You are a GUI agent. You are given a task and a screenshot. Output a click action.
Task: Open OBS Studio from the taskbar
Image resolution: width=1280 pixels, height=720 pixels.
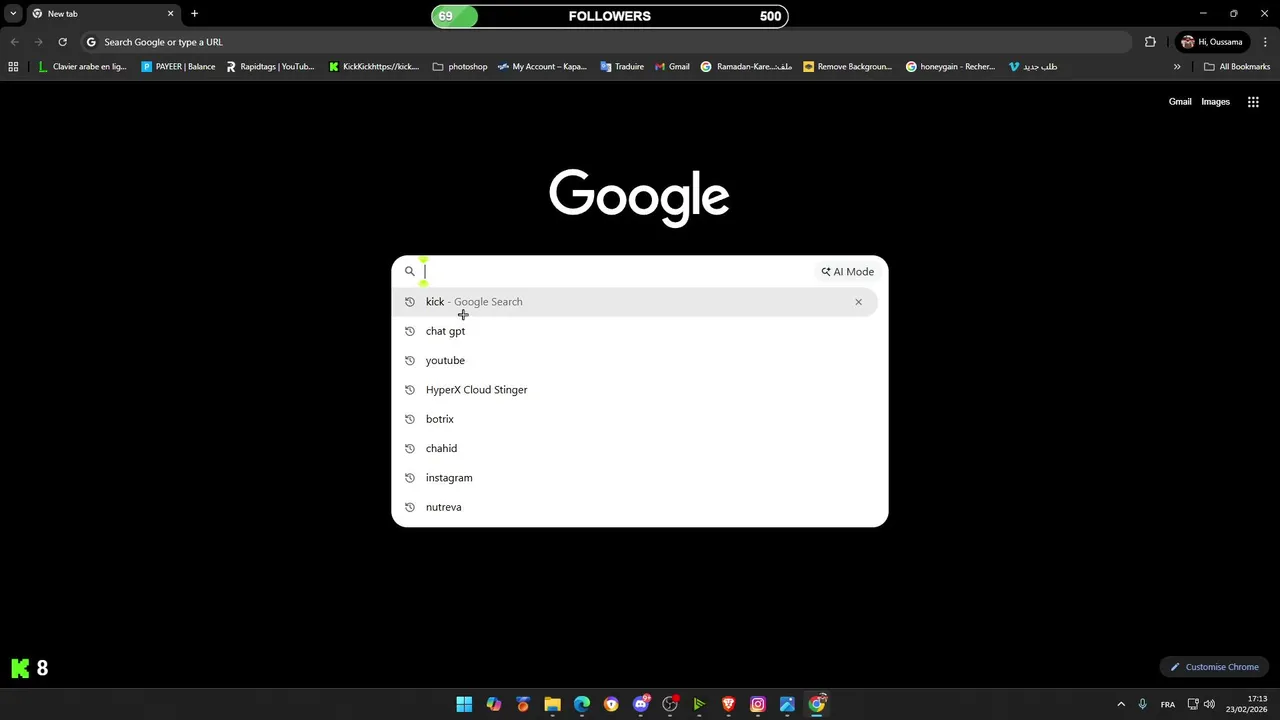[670, 704]
